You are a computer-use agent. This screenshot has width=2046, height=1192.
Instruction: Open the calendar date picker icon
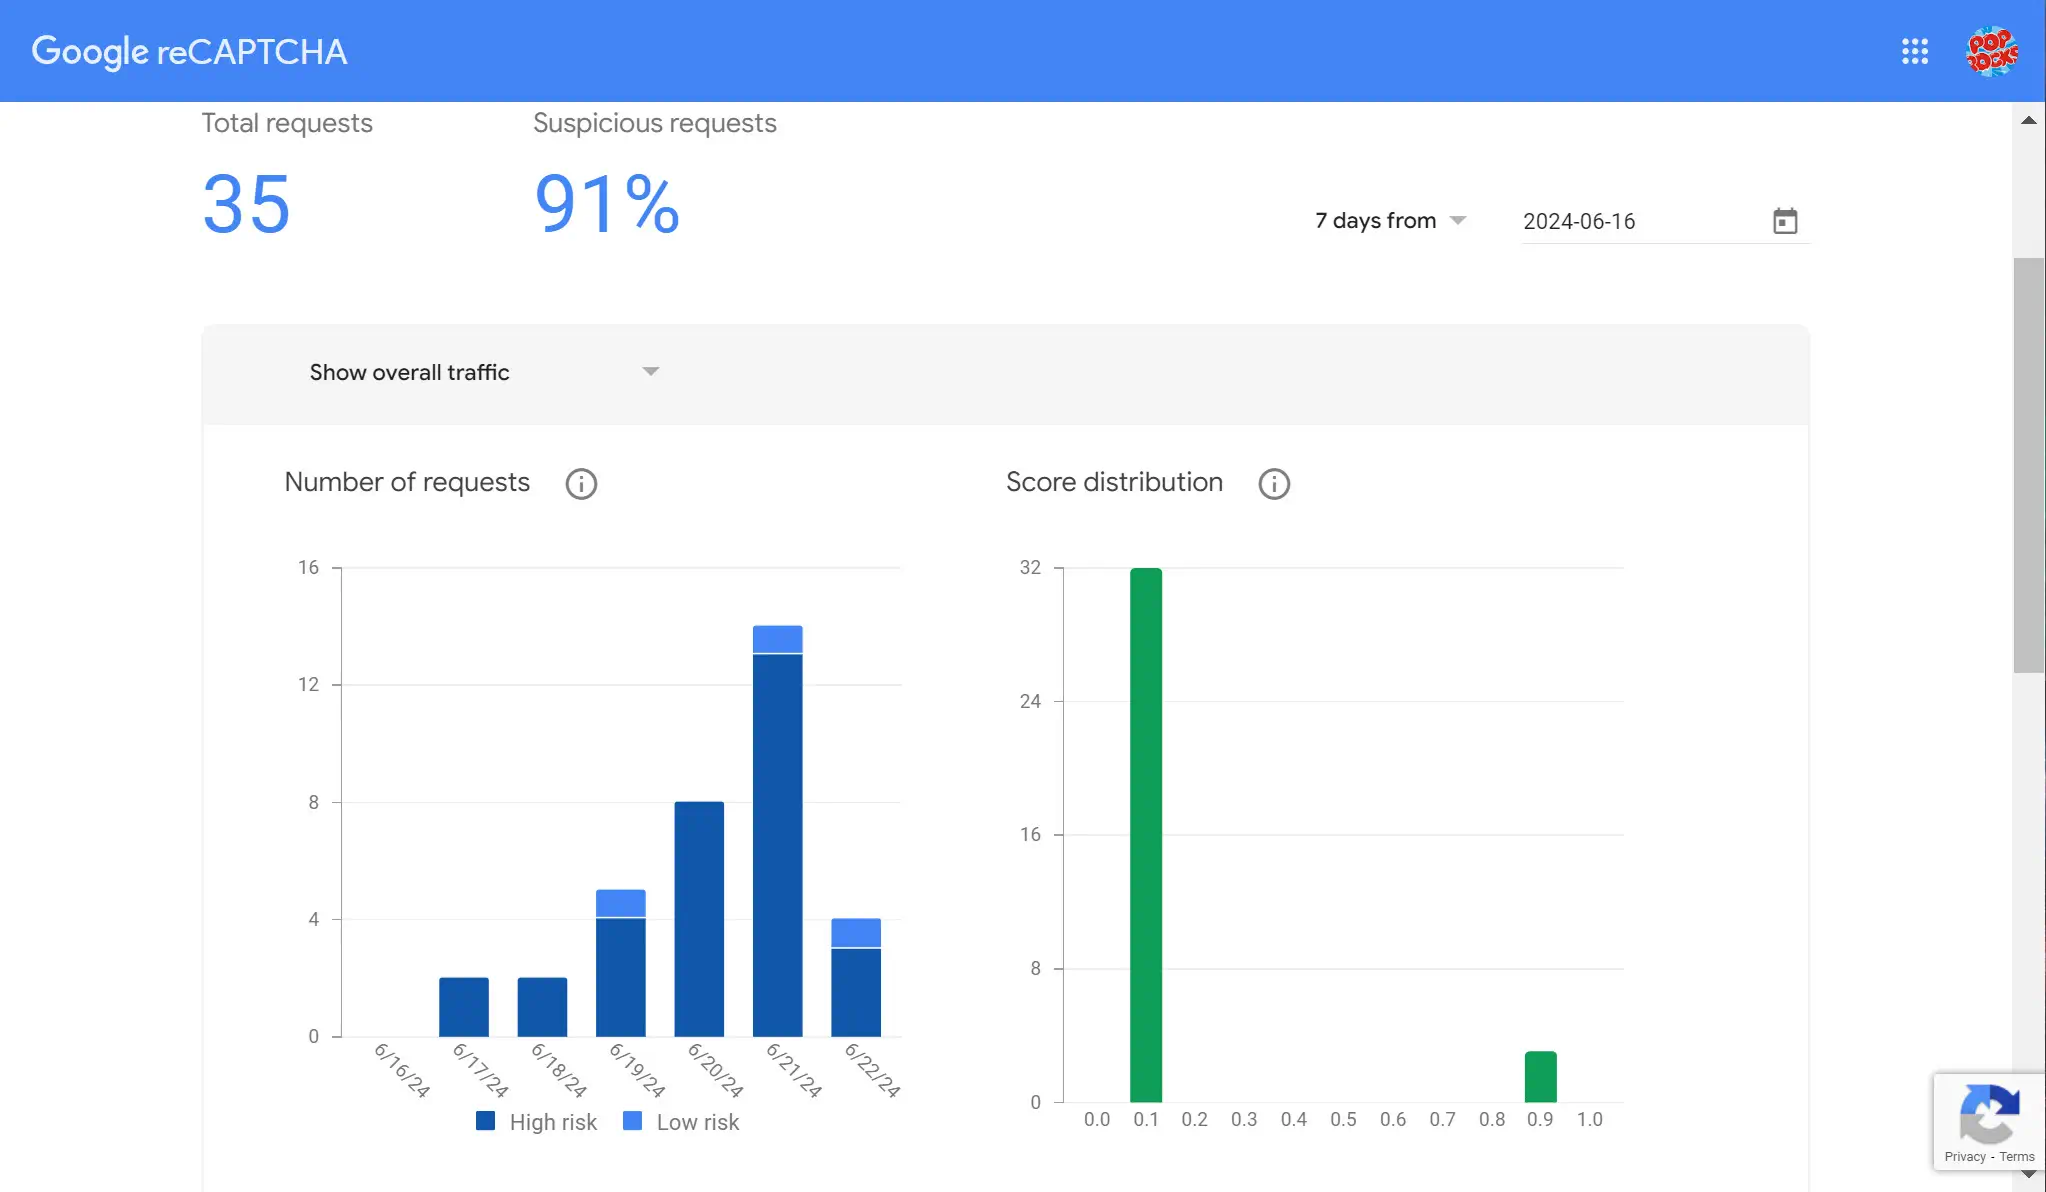[x=1785, y=221]
